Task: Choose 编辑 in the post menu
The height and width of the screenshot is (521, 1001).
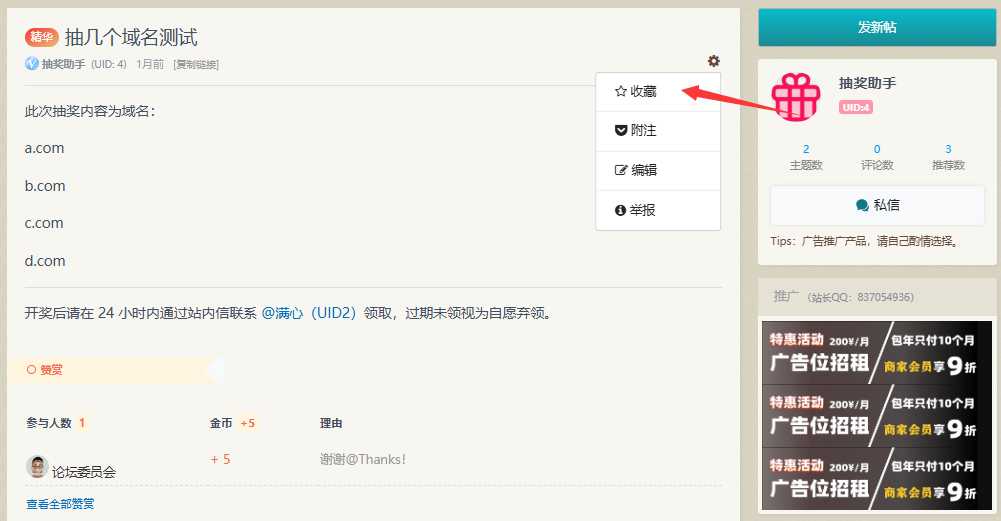Action: pyautogui.click(x=658, y=170)
